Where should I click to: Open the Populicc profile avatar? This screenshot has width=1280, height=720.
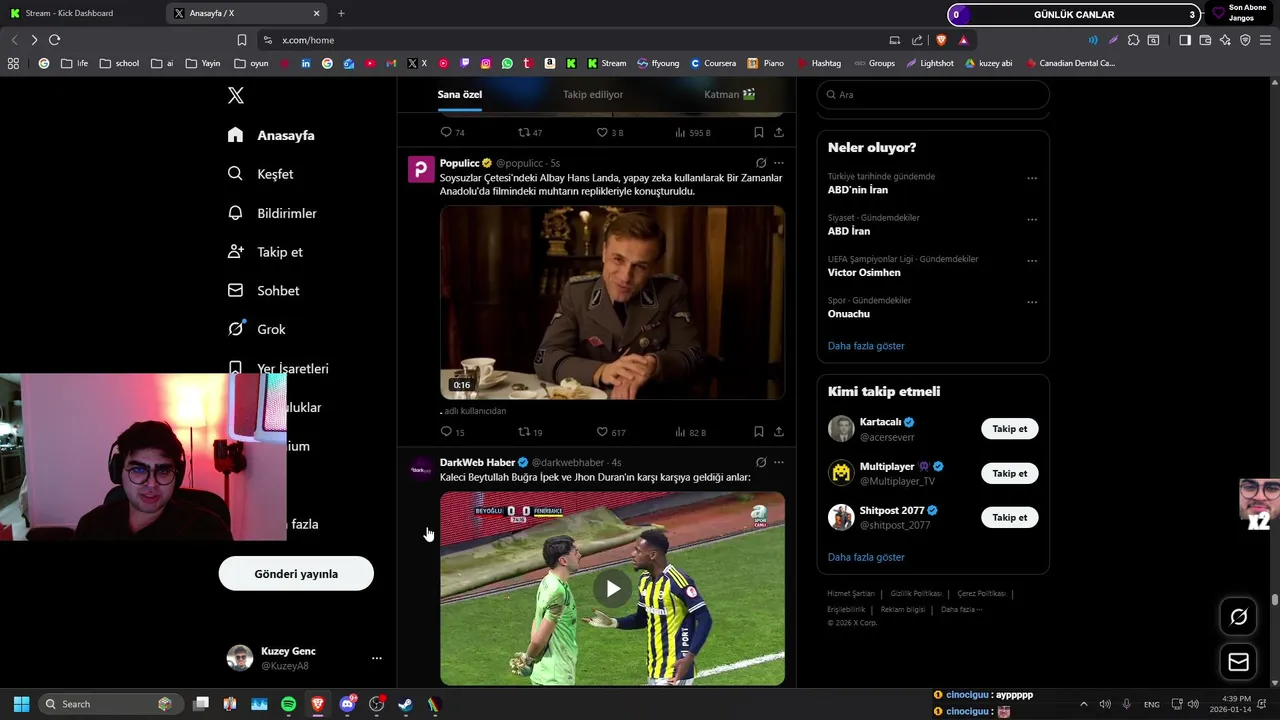[x=421, y=169]
